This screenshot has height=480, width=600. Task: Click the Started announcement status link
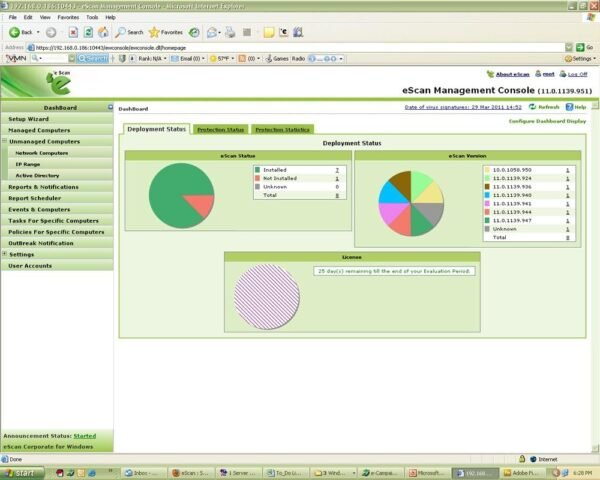pos(85,436)
